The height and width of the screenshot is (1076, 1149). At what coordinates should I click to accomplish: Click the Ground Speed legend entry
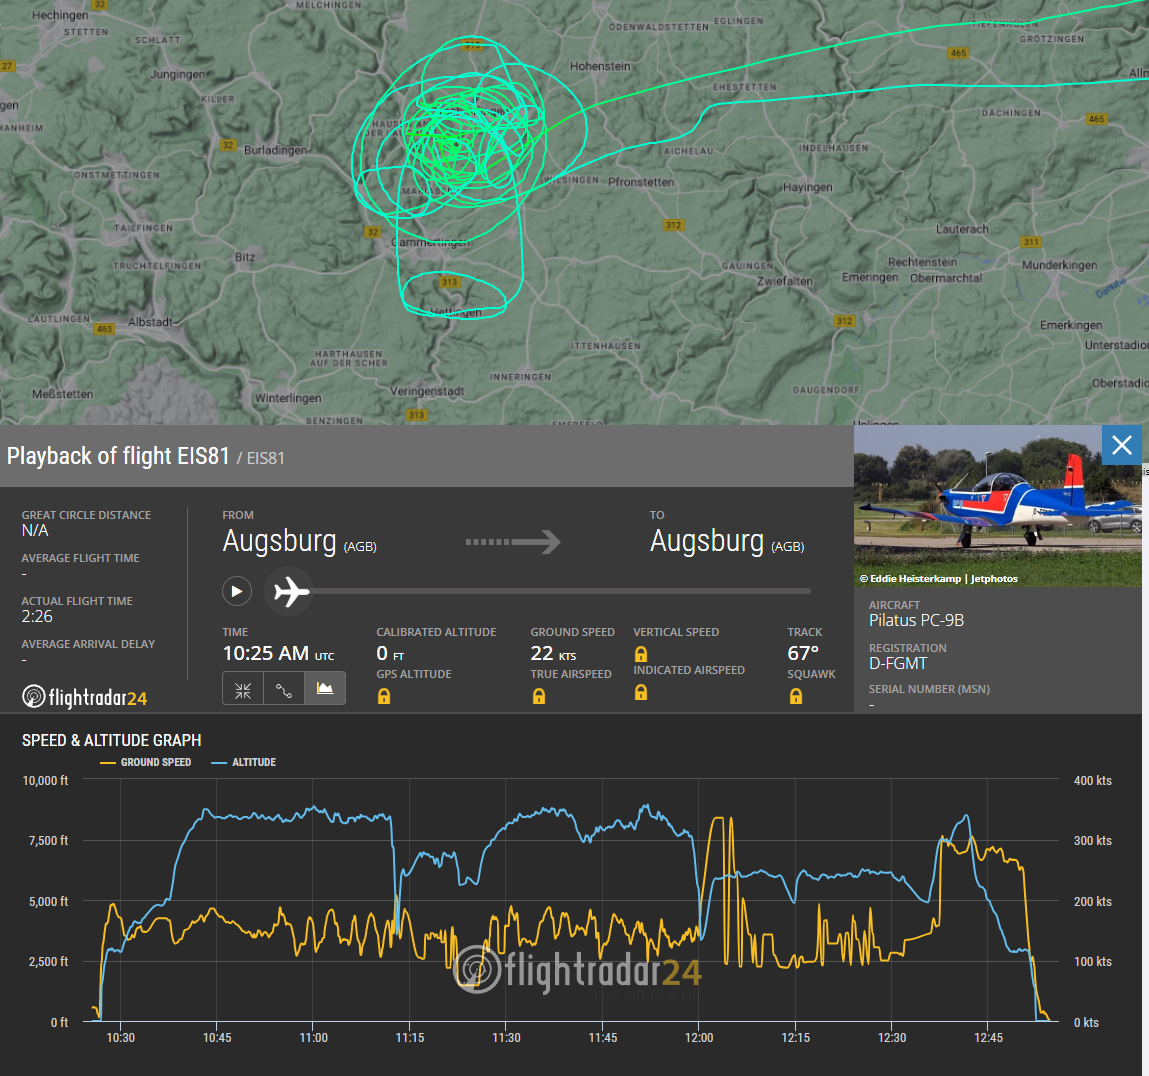click(146, 762)
